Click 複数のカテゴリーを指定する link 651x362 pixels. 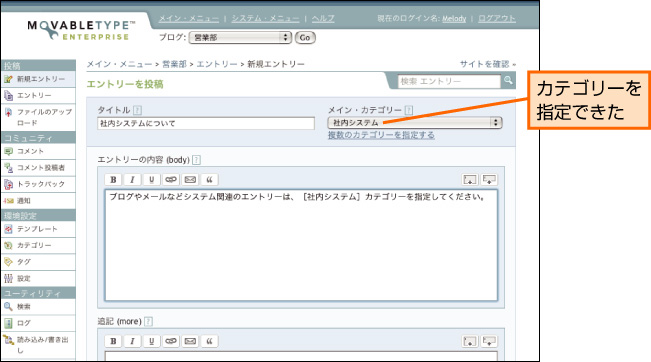coord(381,135)
